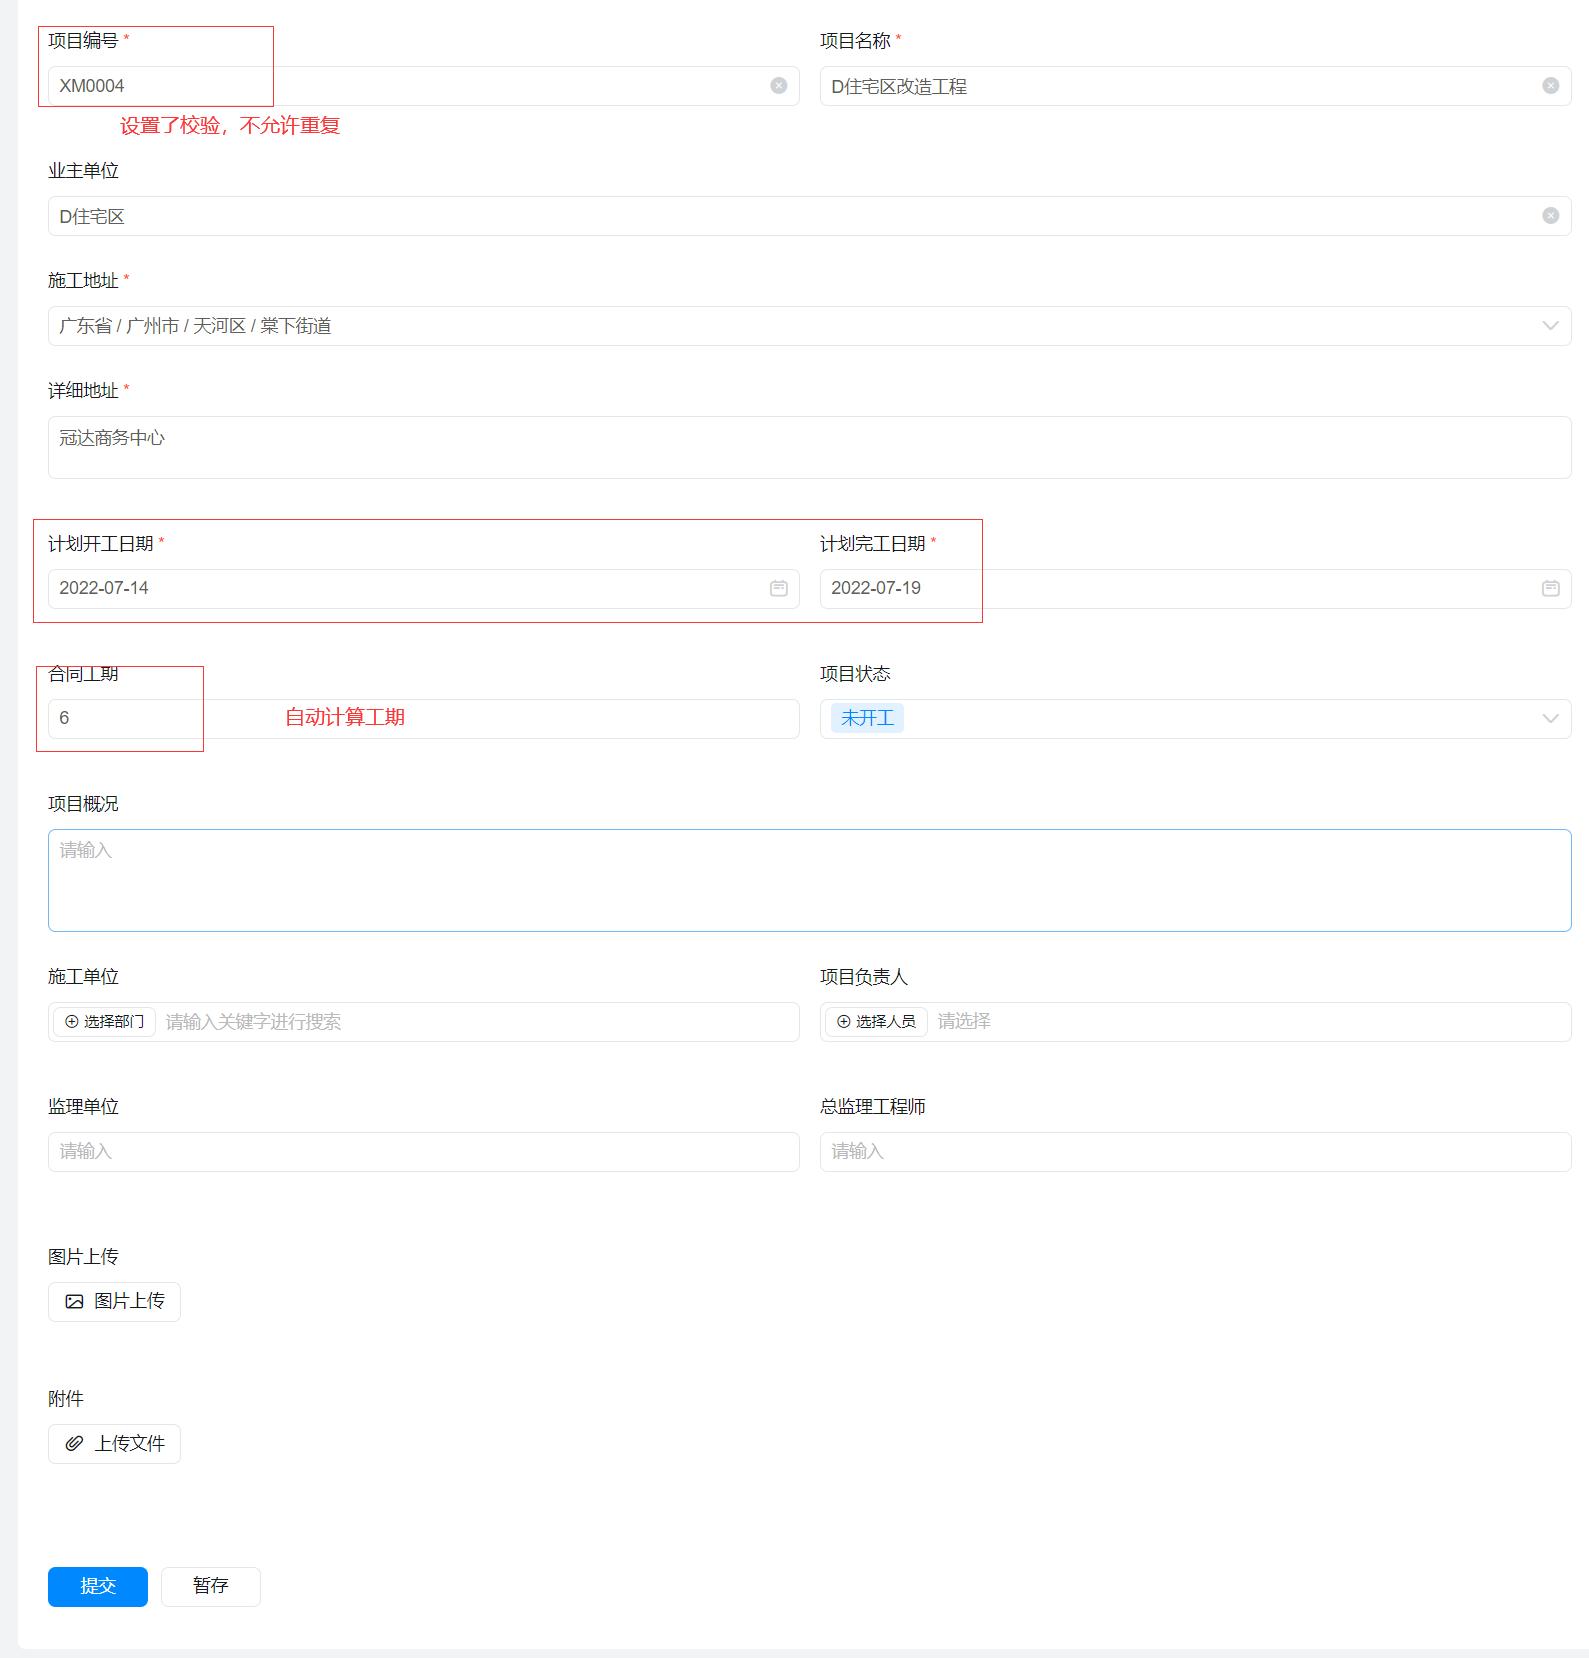This screenshot has height=1658, width=1589.
Task: Click the 项目名称 label
Action: pos(855,41)
